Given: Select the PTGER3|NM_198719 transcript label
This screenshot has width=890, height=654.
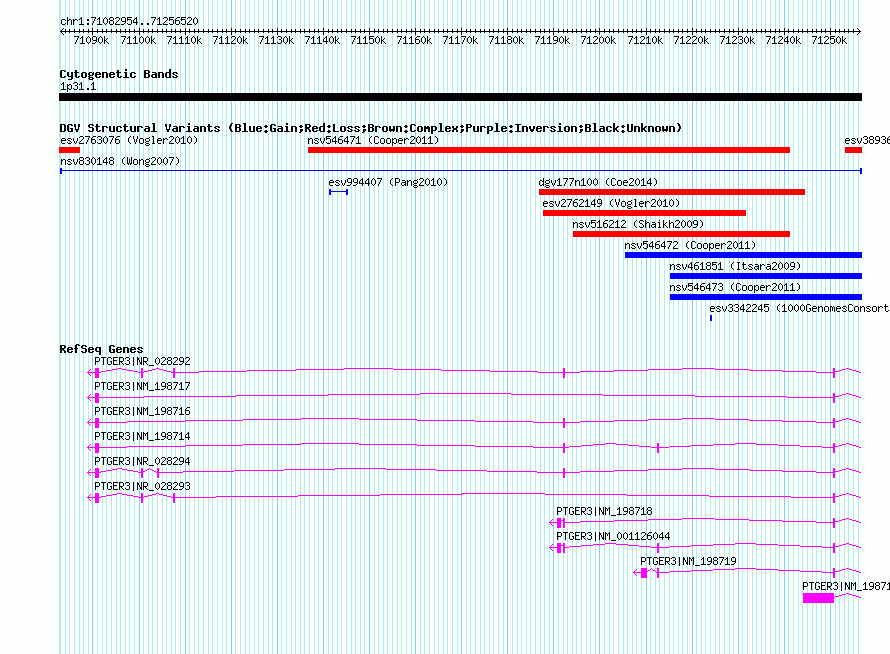Looking at the screenshot, I should (x=689, y=561).
